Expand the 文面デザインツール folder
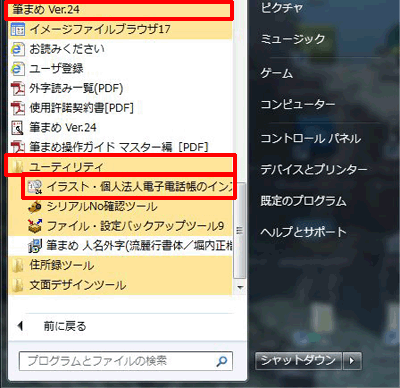Viewport: 400px width, 388px height. pos(120,285)
